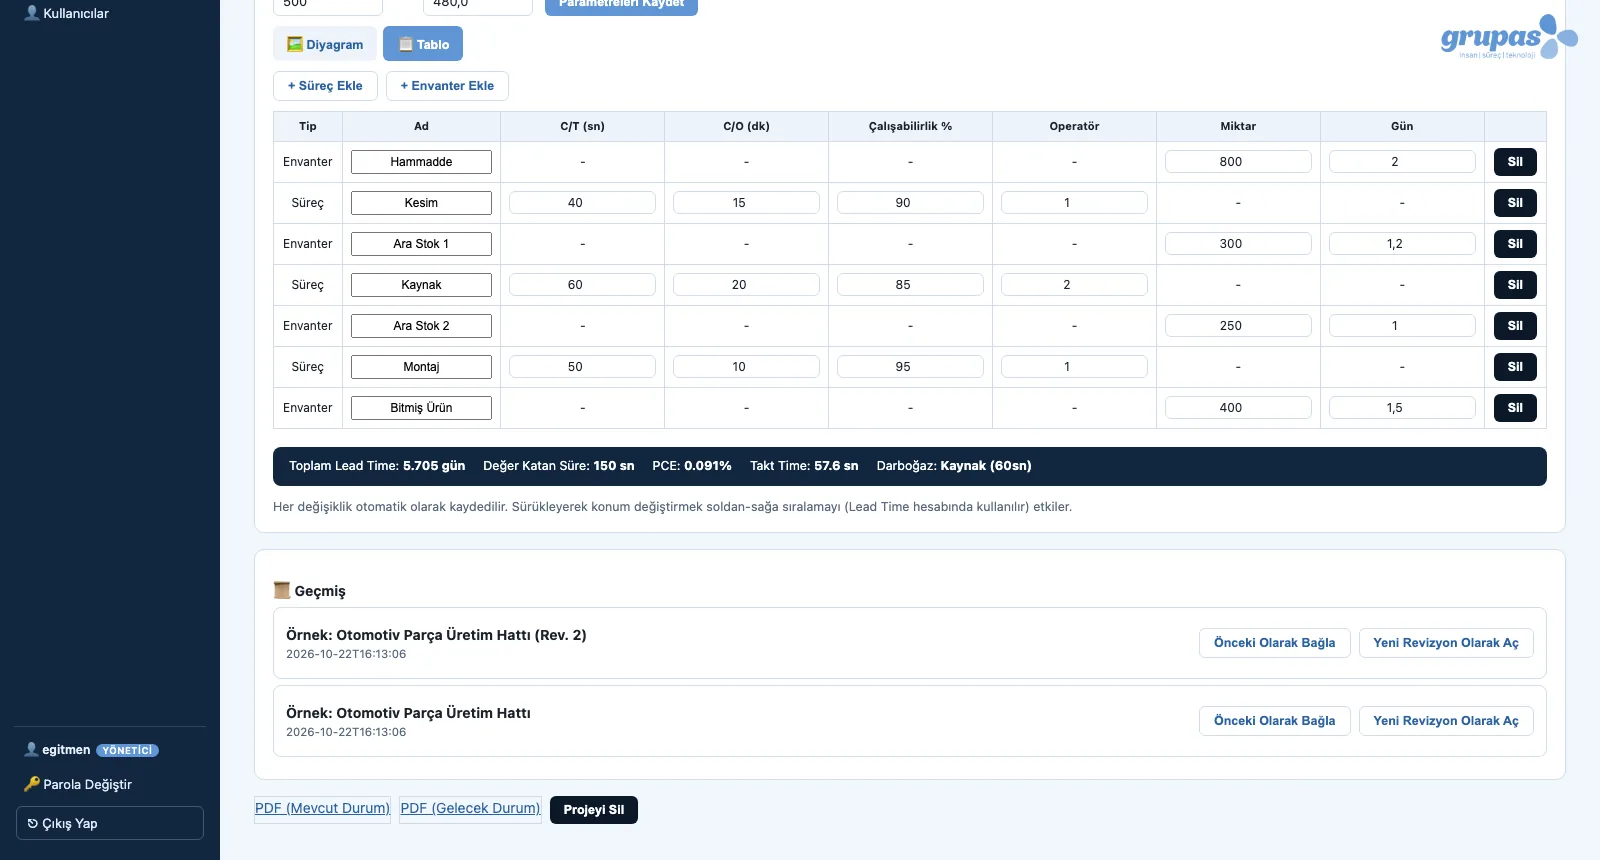This screenshot has width=1600, height=860.
Task: Click the Çıkış Yap logout button
Action: [110, 823]
